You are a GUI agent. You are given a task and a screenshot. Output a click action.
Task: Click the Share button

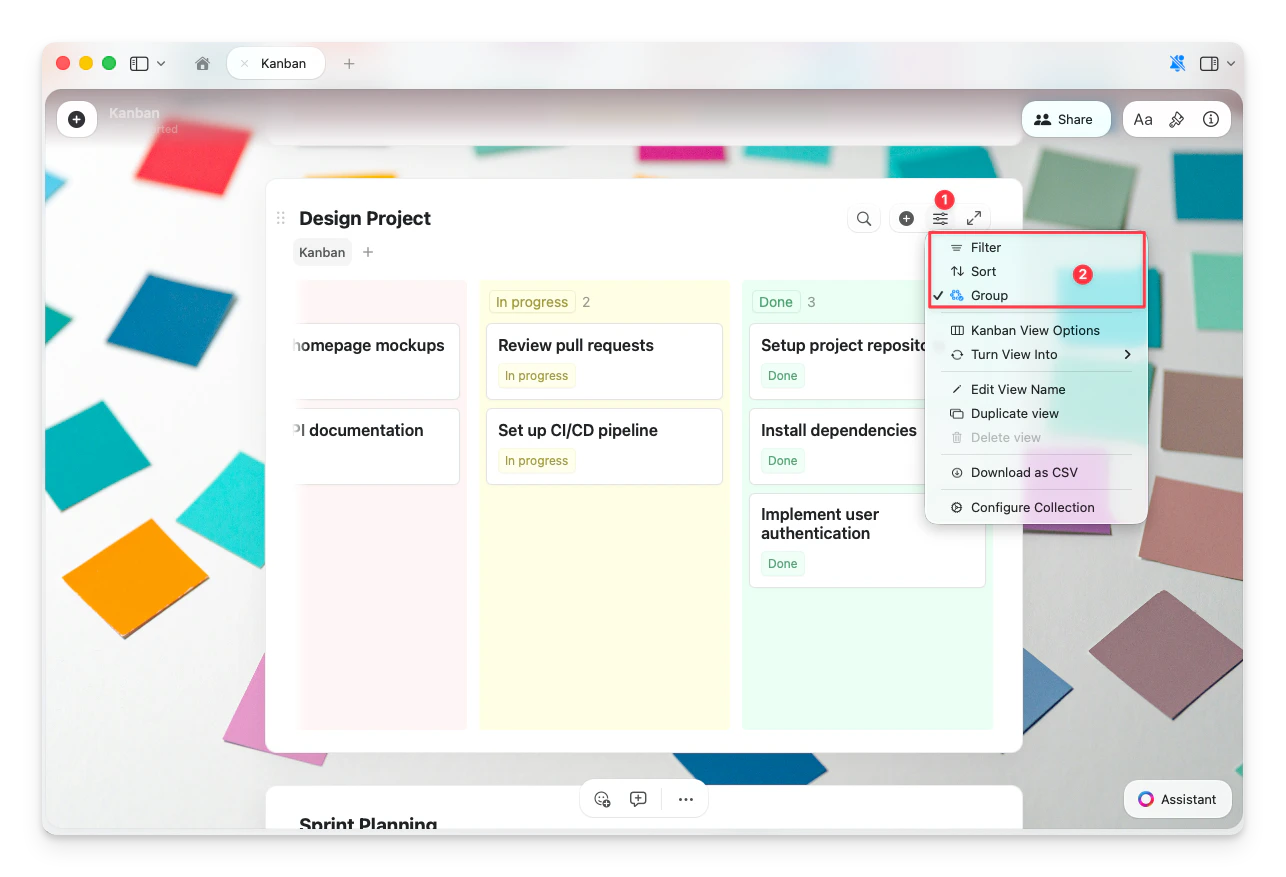[1066, 119]
